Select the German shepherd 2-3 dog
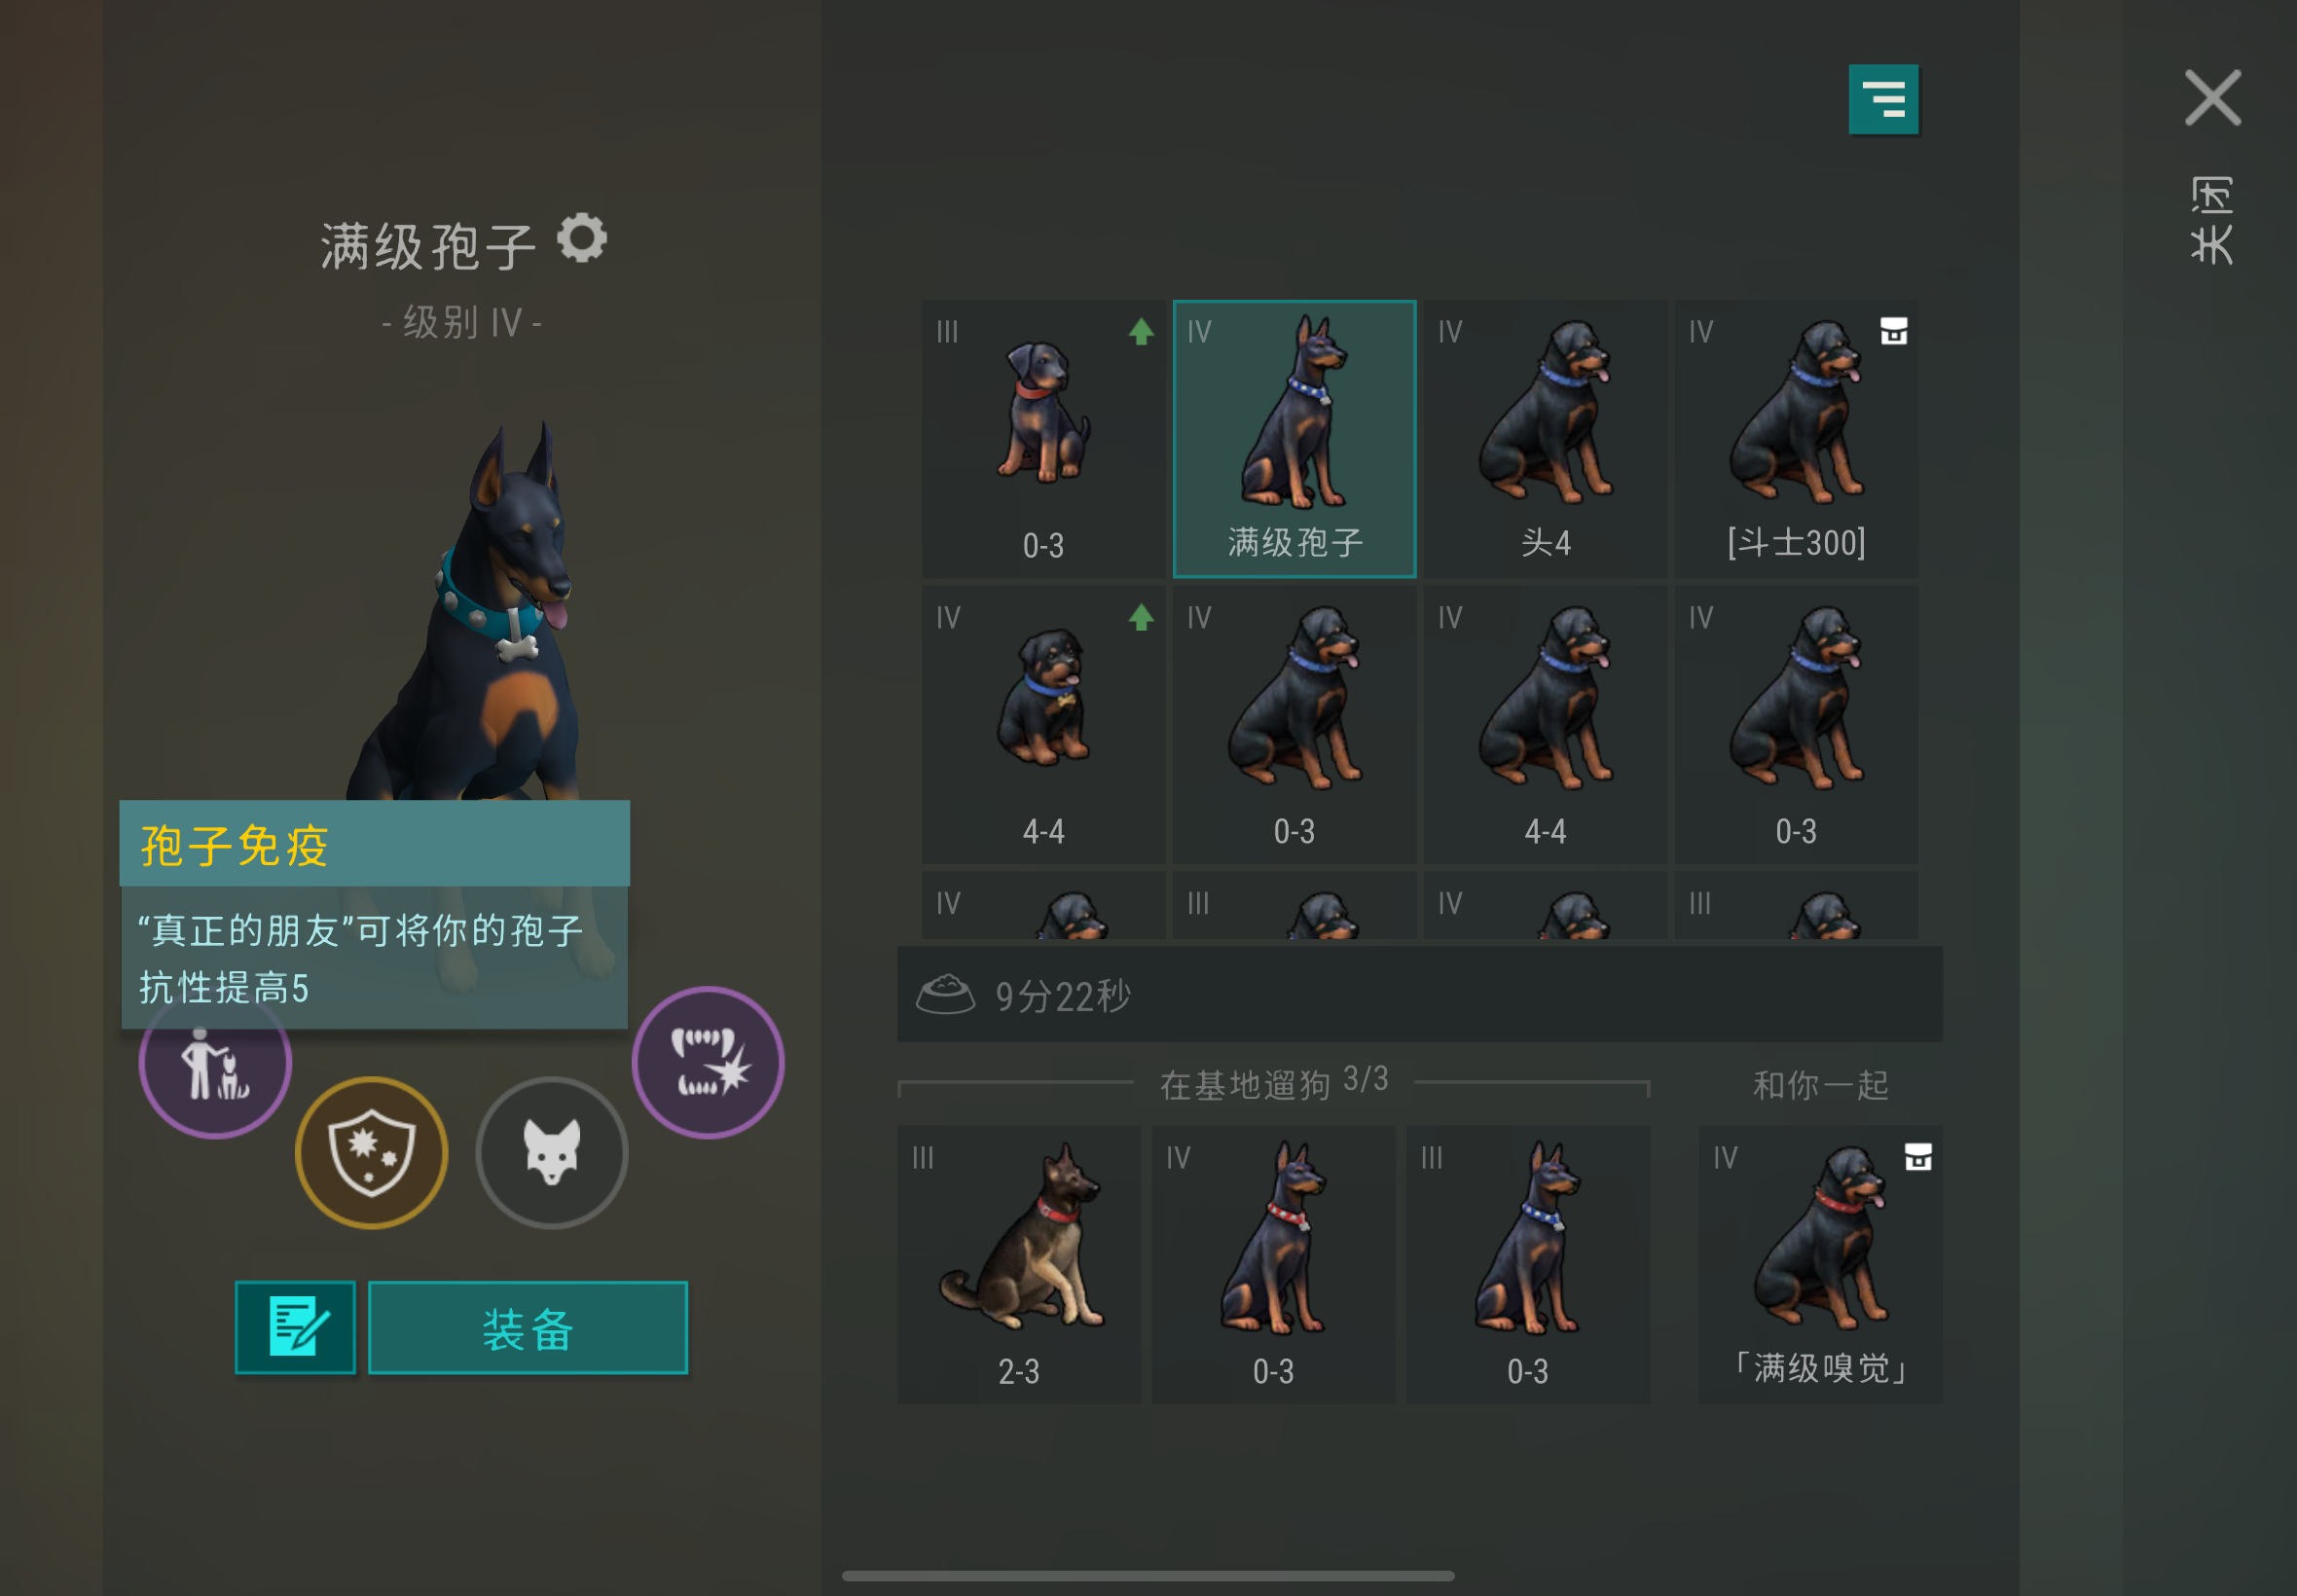Viewport: 2297px width, 1596px height. [x=1019, y=1264]
